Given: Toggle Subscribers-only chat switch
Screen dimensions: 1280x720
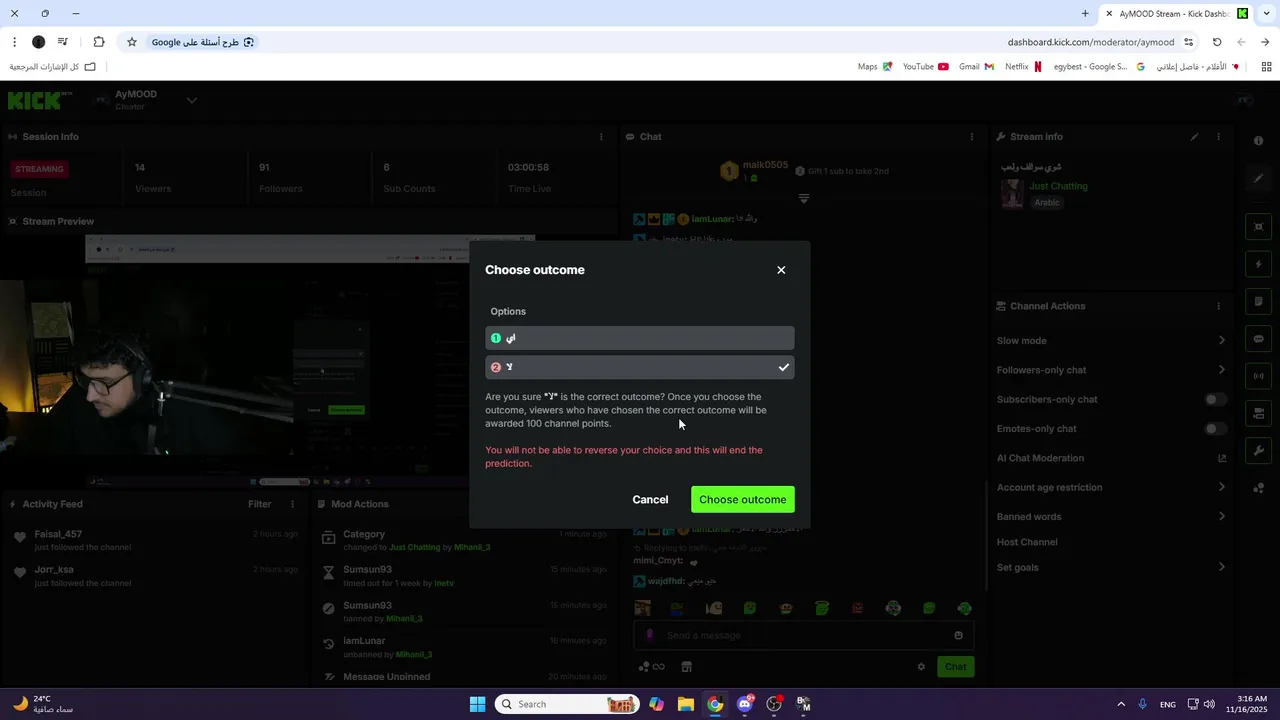Looking at the screenshot, I should click(x=1215, y=399).
